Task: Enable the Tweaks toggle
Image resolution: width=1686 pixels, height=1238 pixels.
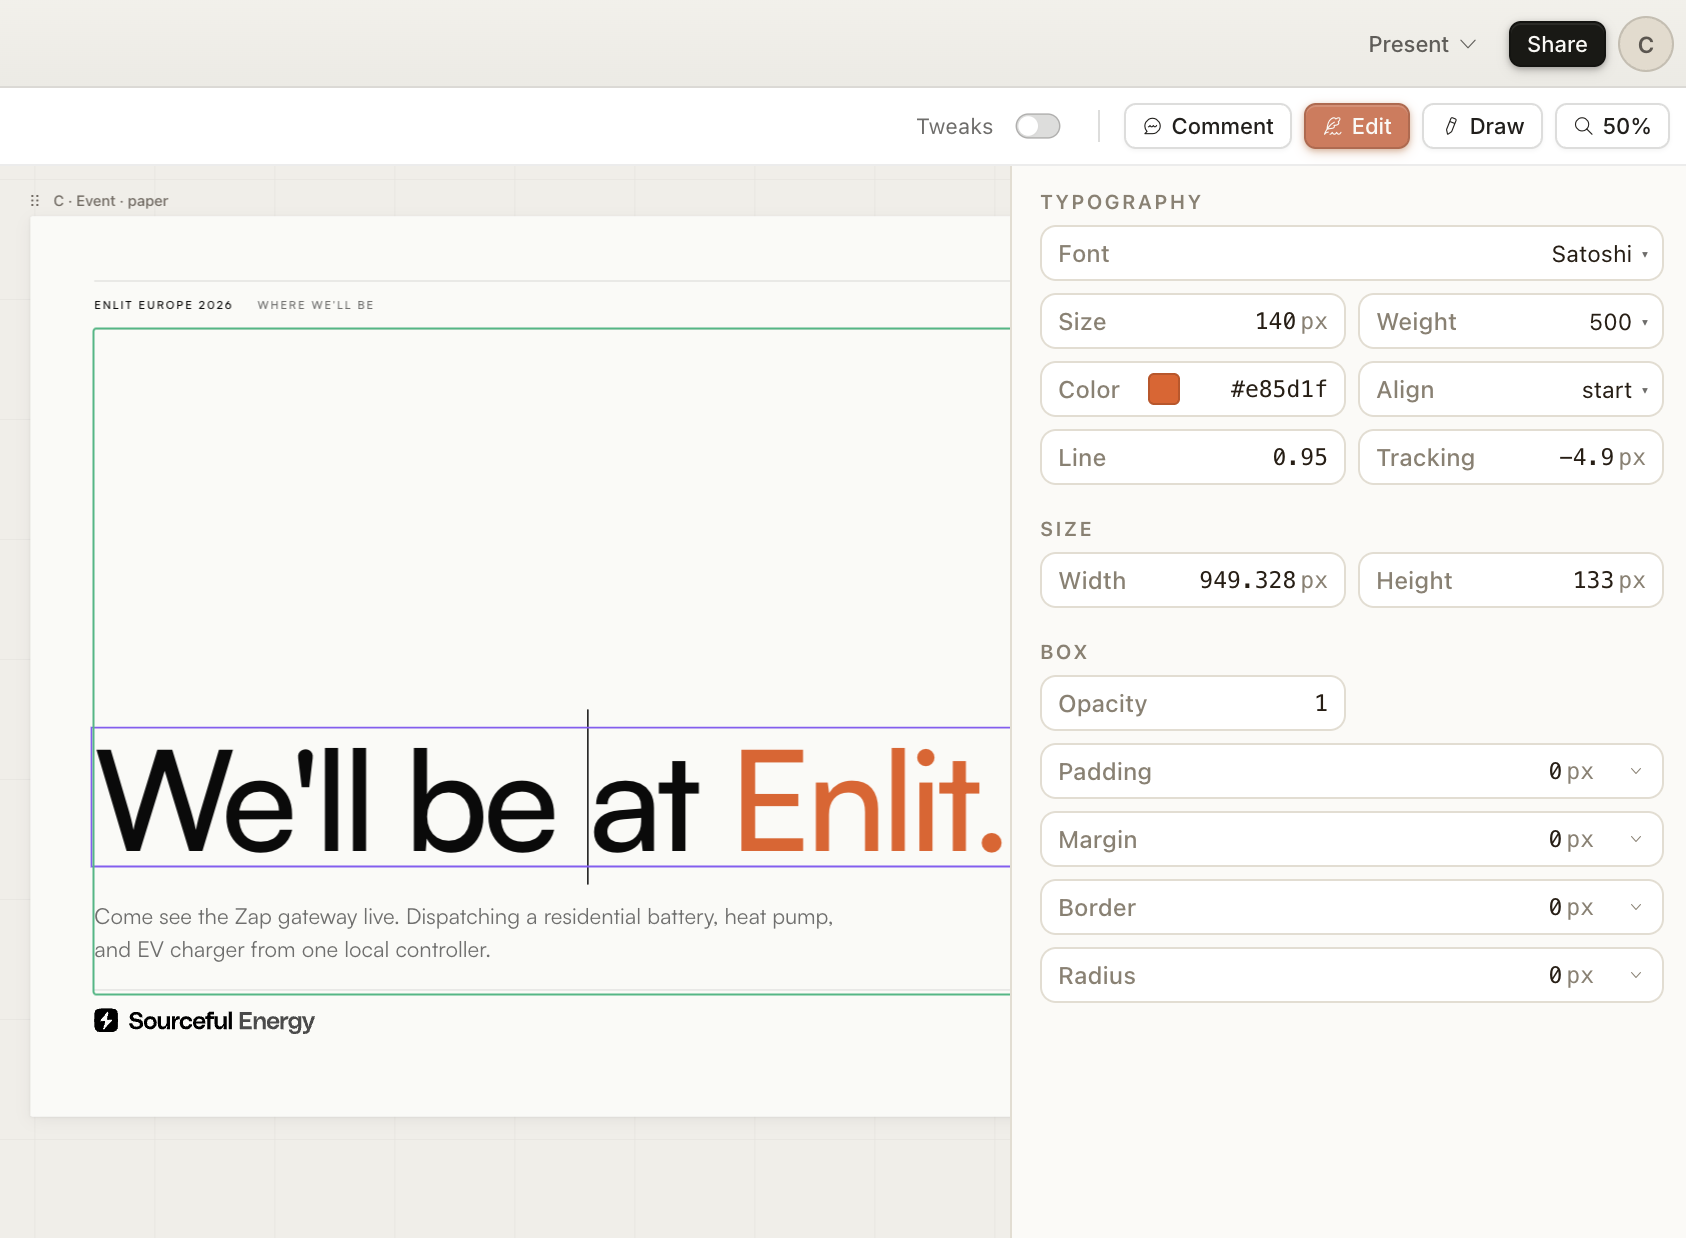Action: point(1037,126)
